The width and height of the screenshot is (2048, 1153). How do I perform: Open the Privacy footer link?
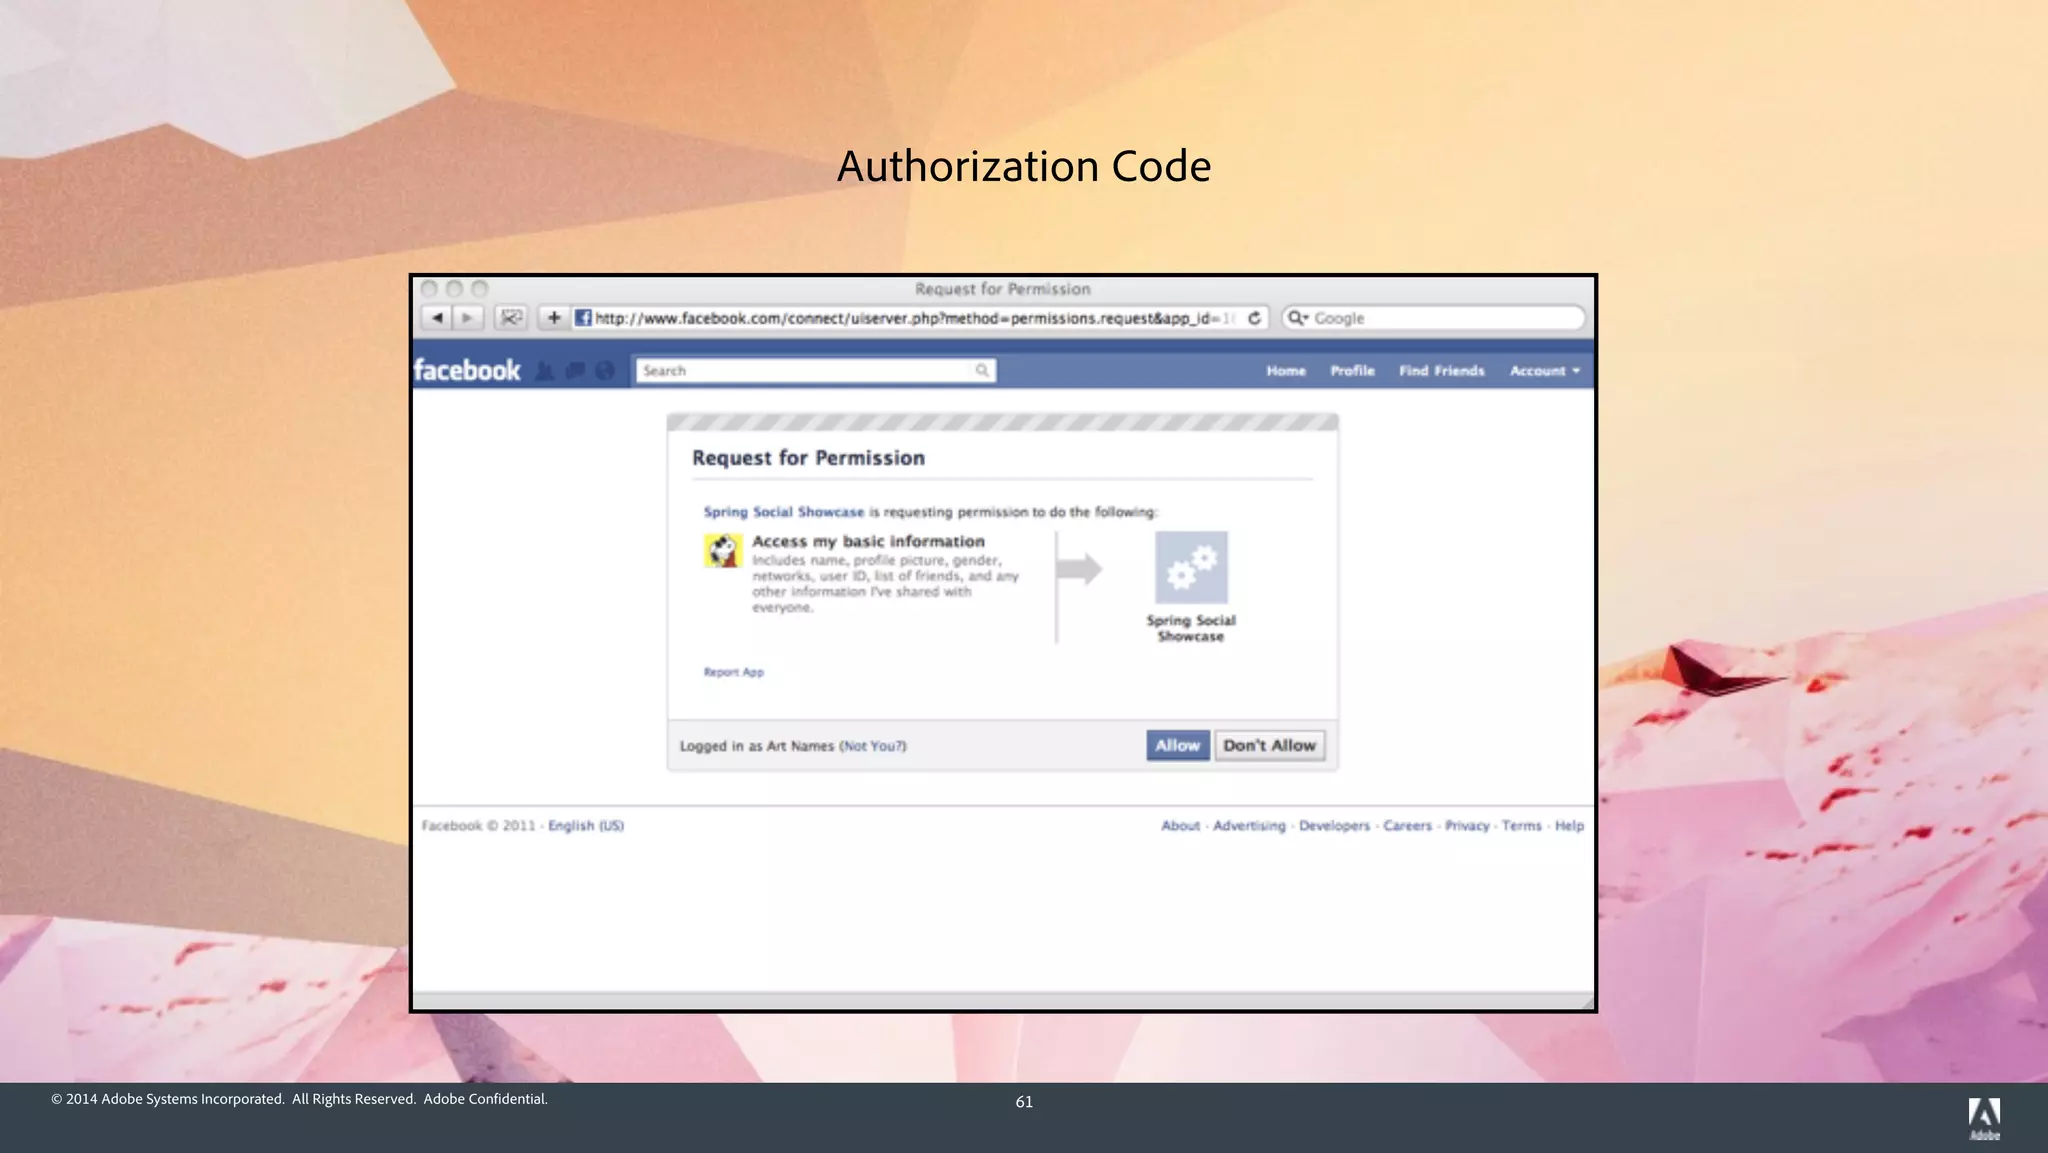[1467, 826]
